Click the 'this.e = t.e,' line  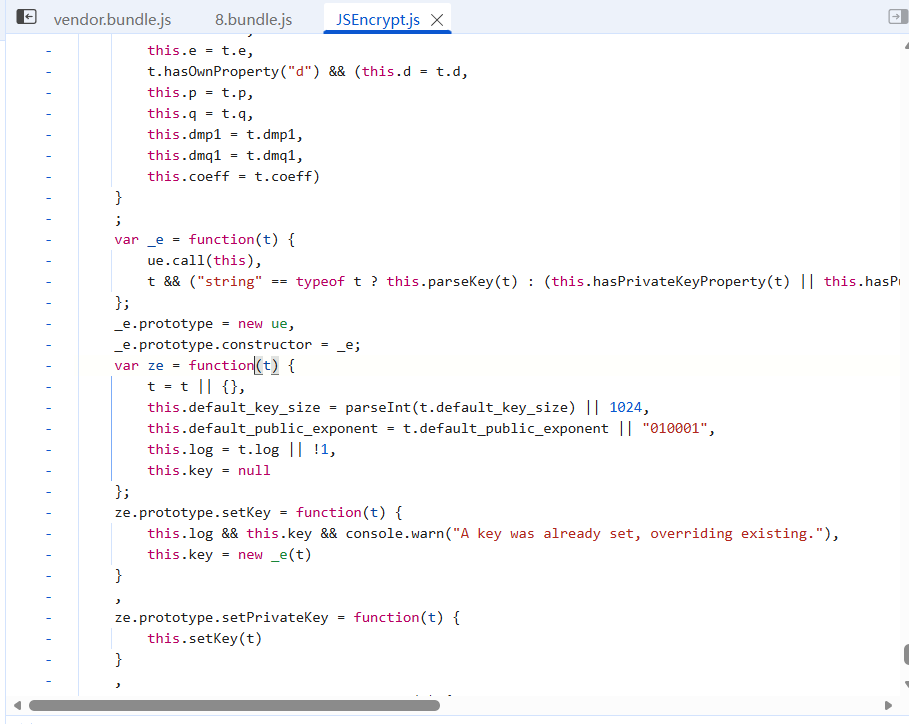pos(201,50)
